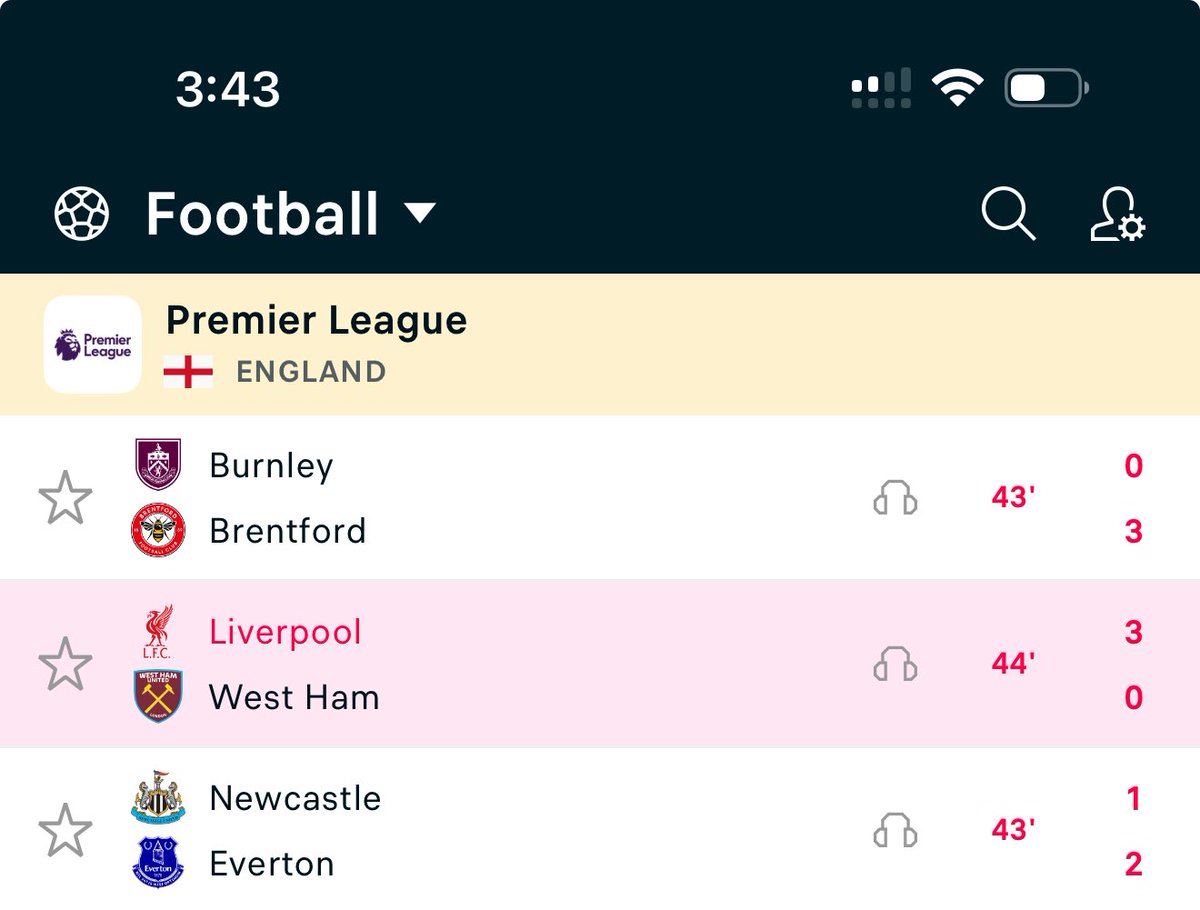Open the Football sport selector title
This screenshot has width=1200, height=910.
[262, 214]
